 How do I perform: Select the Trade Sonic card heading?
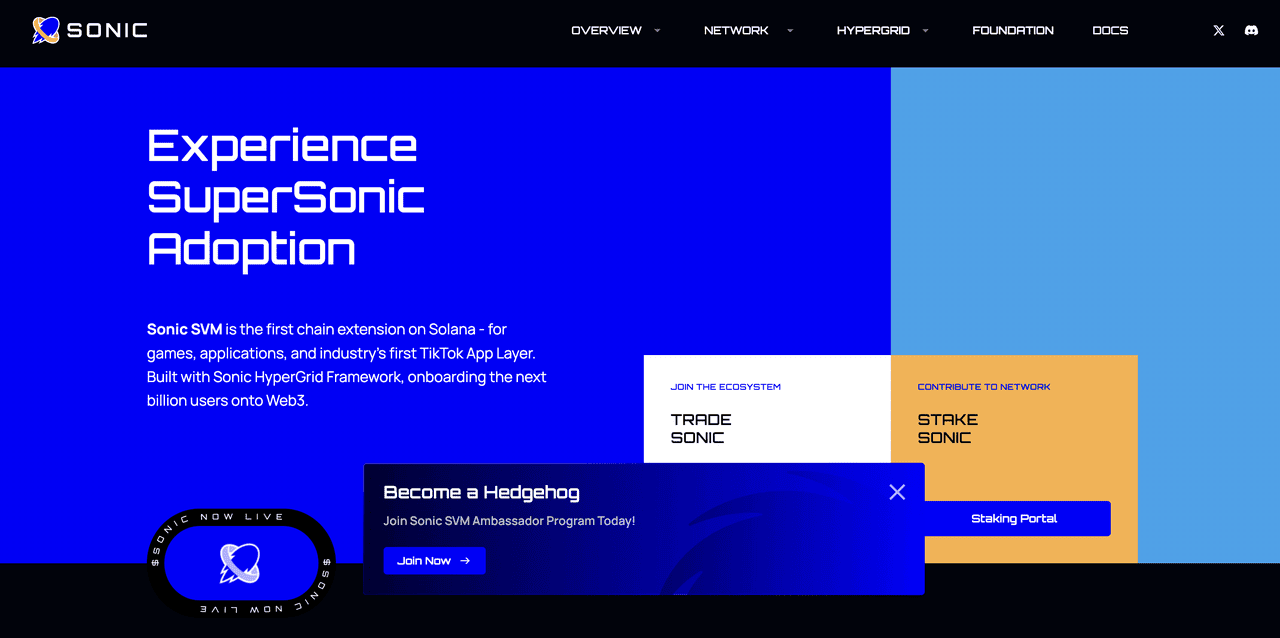pyautogui.click(x=701, y=428)
